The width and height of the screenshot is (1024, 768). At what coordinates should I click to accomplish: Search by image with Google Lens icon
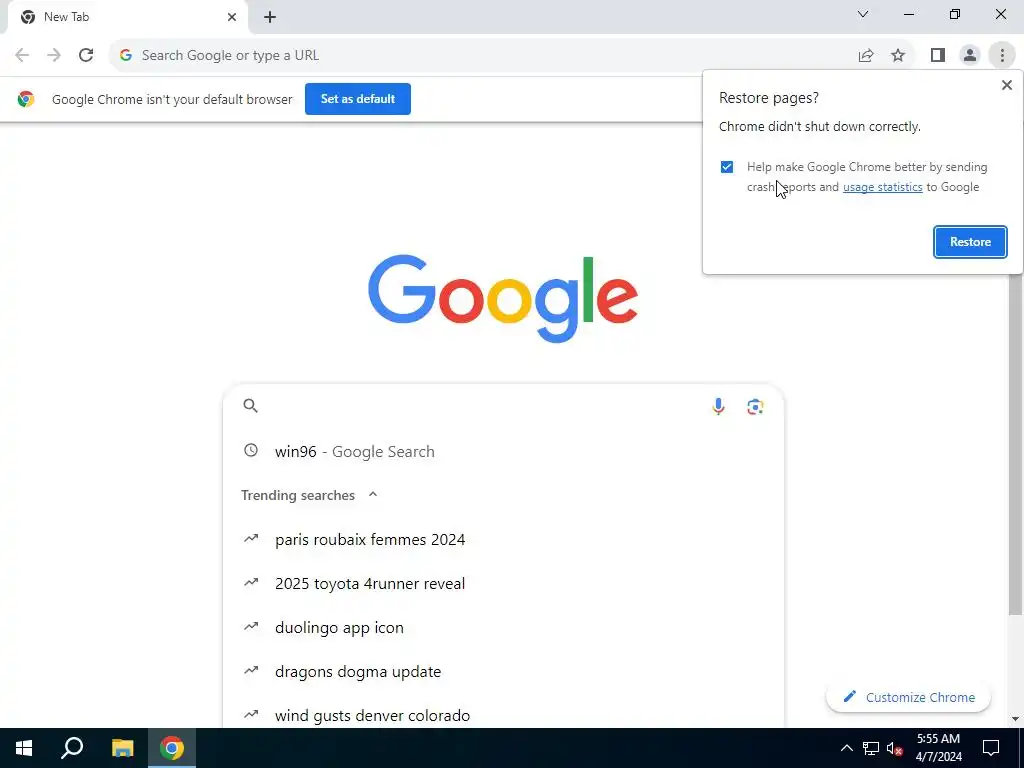point(755,406)
